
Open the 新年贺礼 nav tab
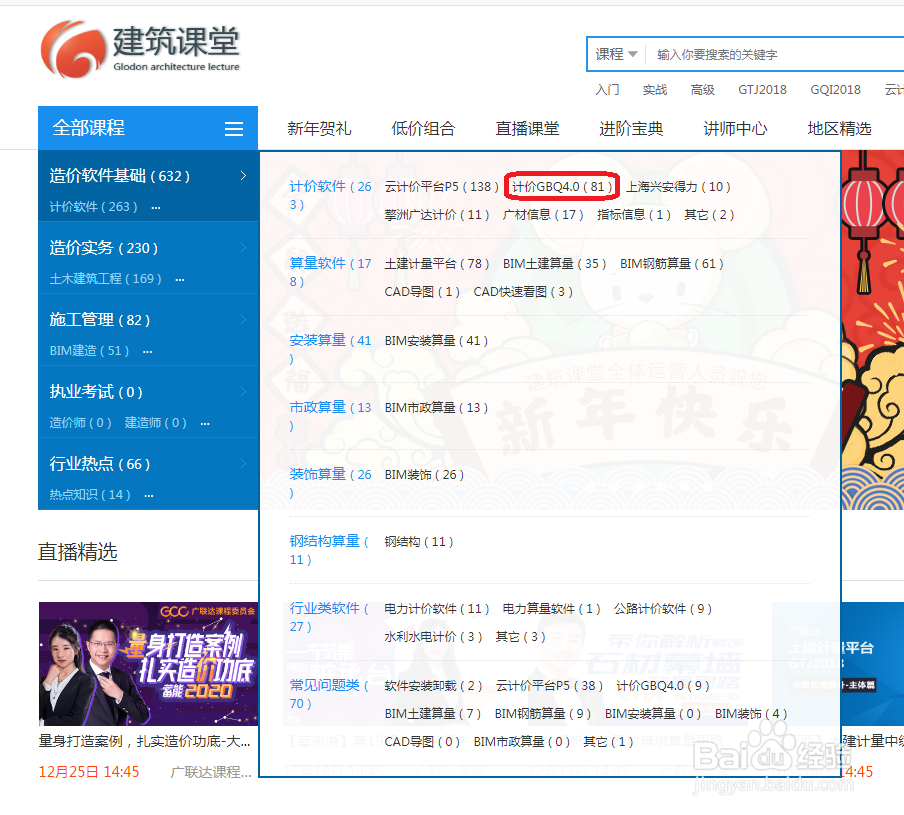319,129
